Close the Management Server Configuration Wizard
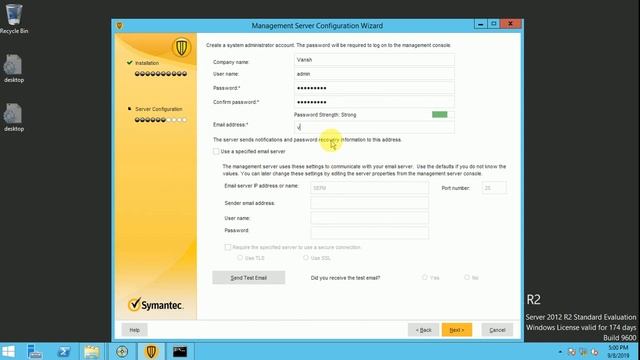The width and height of the screenshot is (640, 360). (511, 24)
